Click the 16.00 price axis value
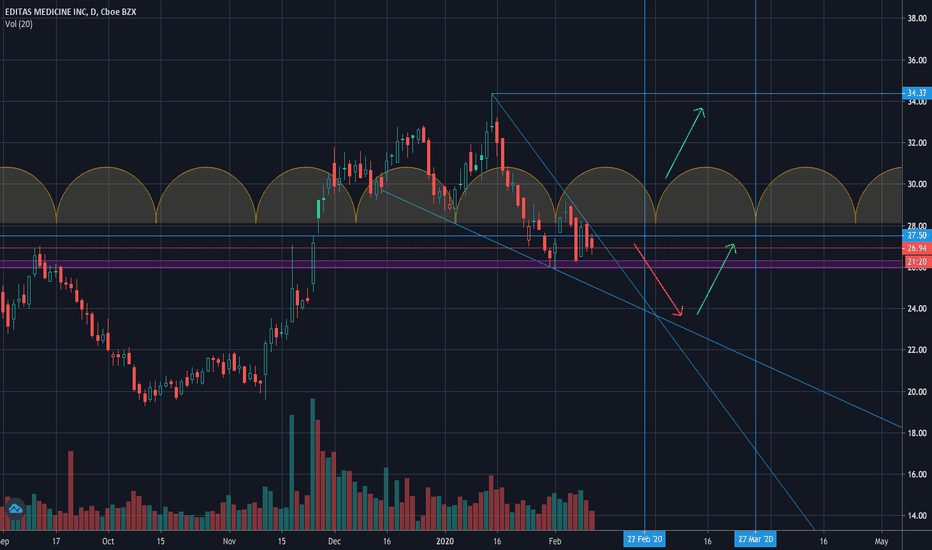 pyautogui.click(x=917, y=474)
